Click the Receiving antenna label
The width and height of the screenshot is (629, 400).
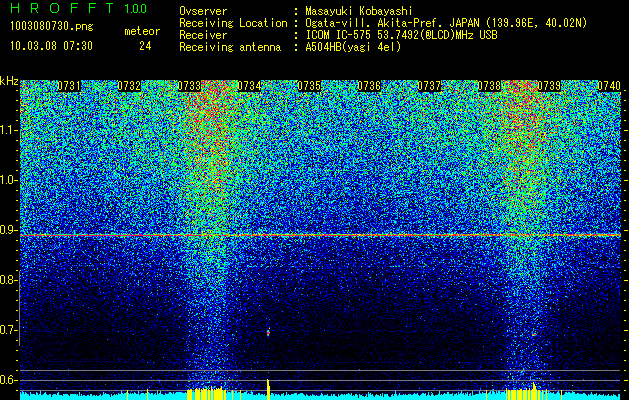click(230, 47)
